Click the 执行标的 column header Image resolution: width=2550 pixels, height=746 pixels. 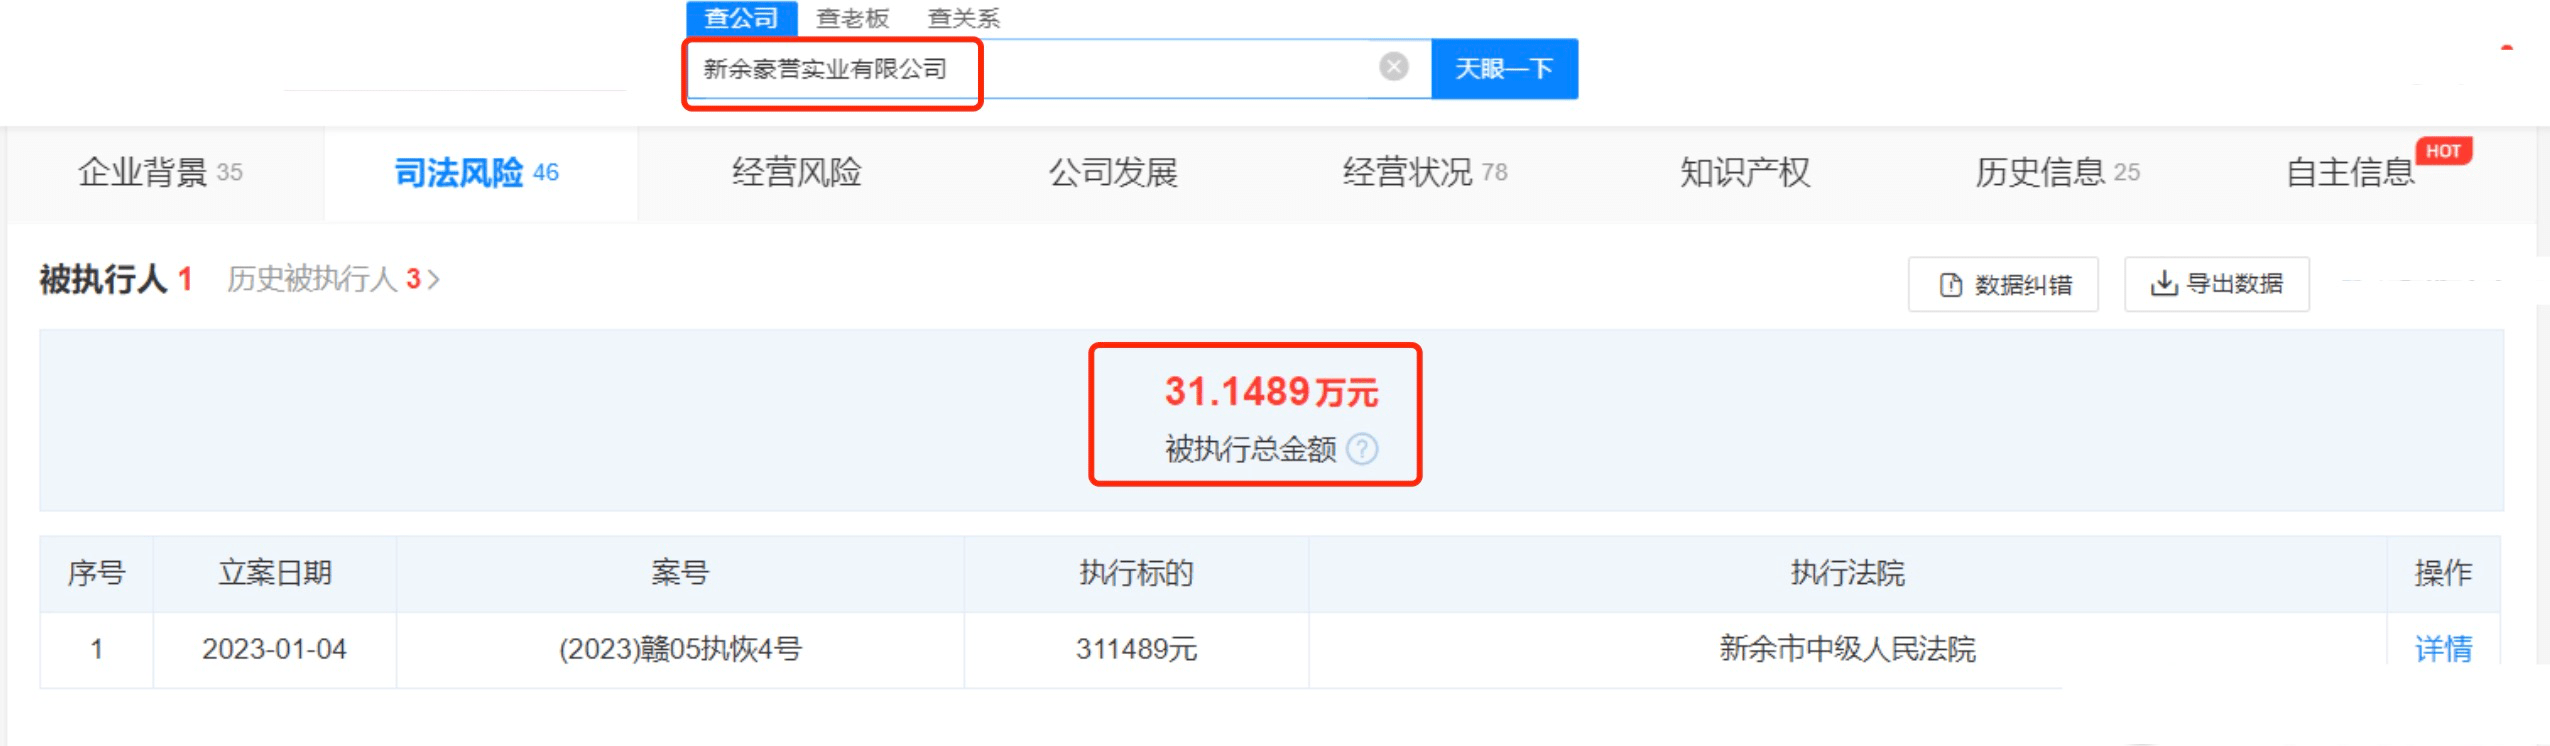coord(1136,573)
